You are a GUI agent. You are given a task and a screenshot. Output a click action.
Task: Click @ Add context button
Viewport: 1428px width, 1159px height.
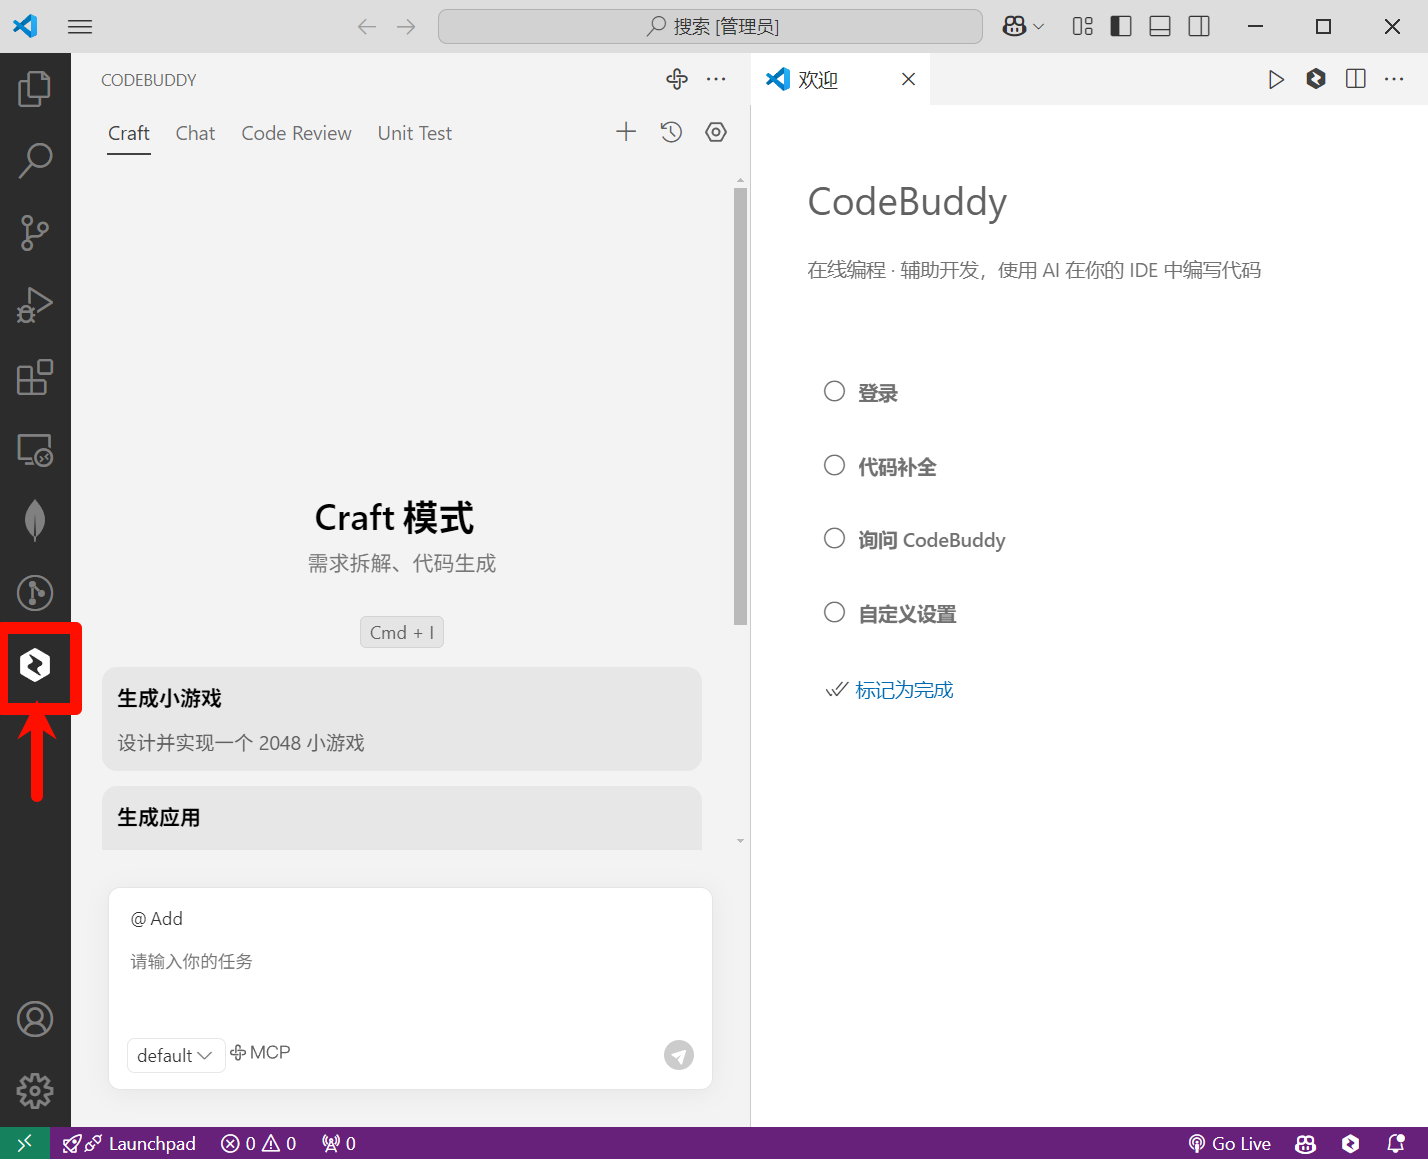[157, 919]
